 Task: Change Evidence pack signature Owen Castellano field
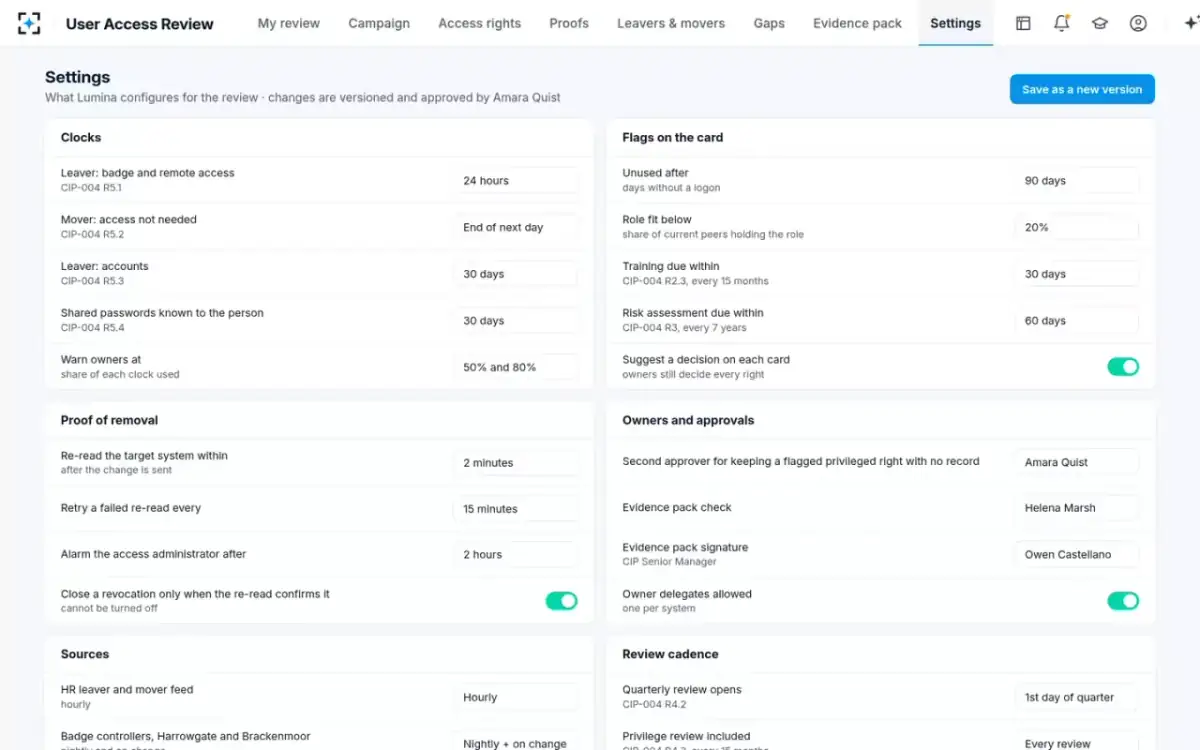pos(1077,555)
